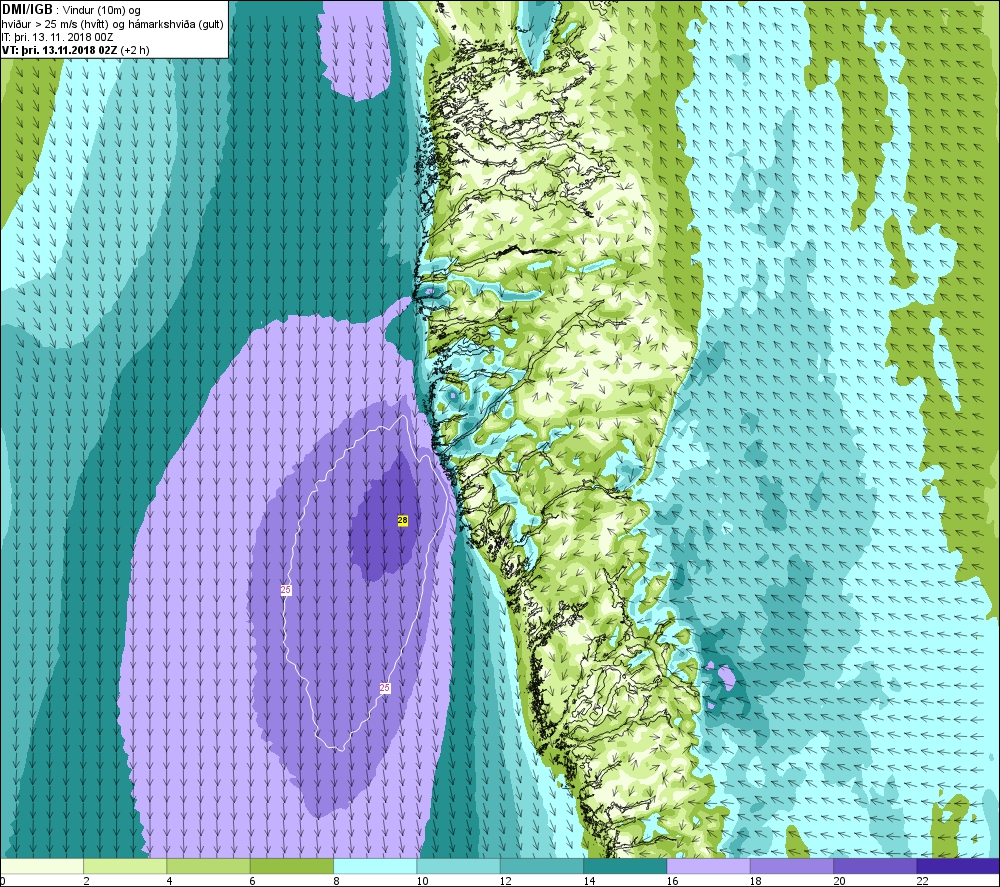Click the olive green 6–8 m/s legend swatch
Image resolution: width=1000 pixels, height=887 pixels.
[x=292, y=866]
